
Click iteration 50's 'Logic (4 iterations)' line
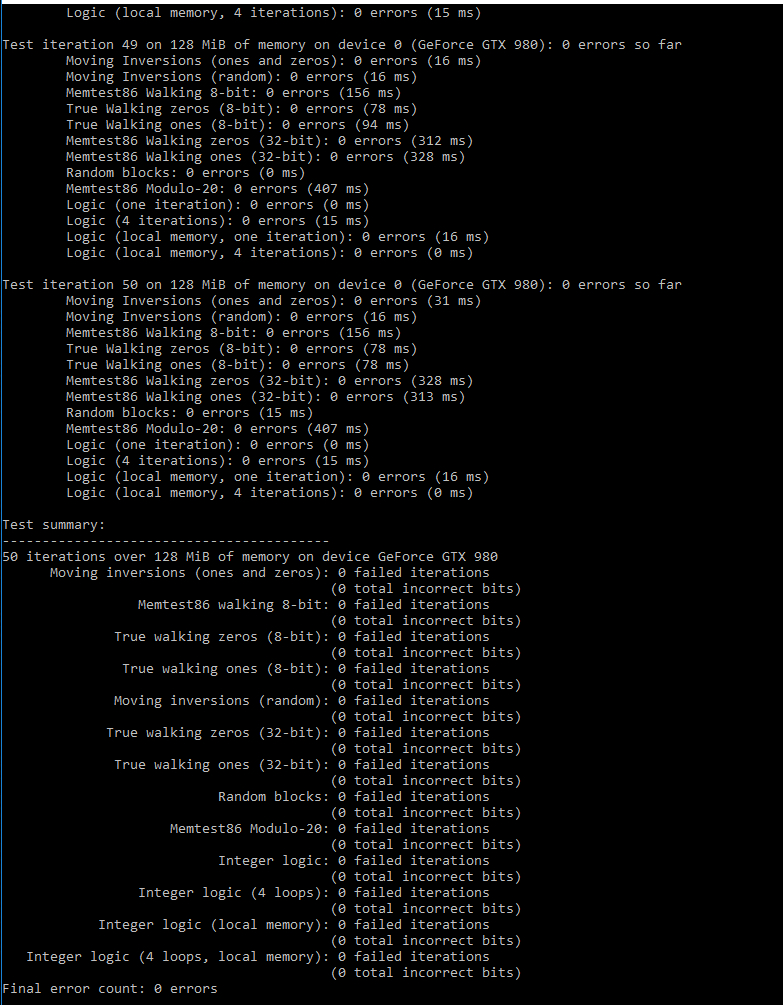pyautogui.click(x=218, y=461)
